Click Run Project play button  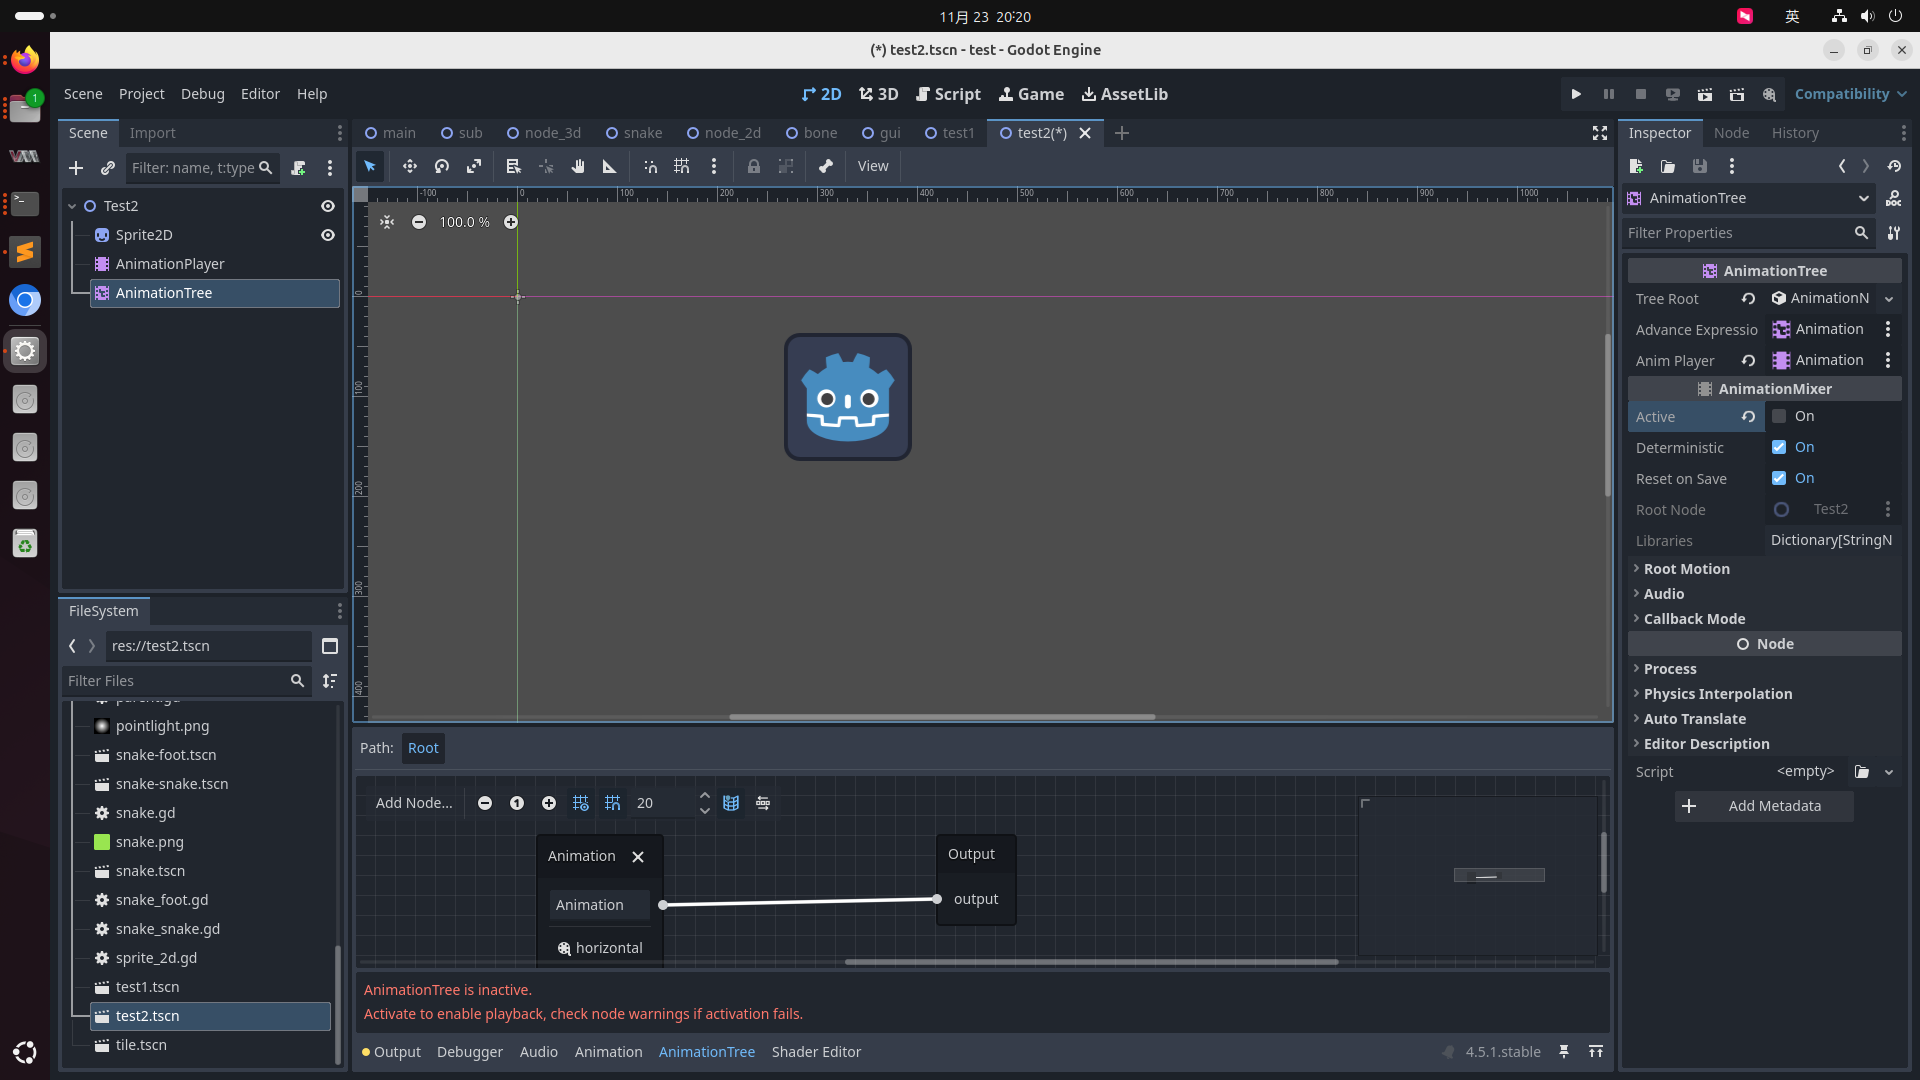pyautogui.click(x=1576, y=94)
